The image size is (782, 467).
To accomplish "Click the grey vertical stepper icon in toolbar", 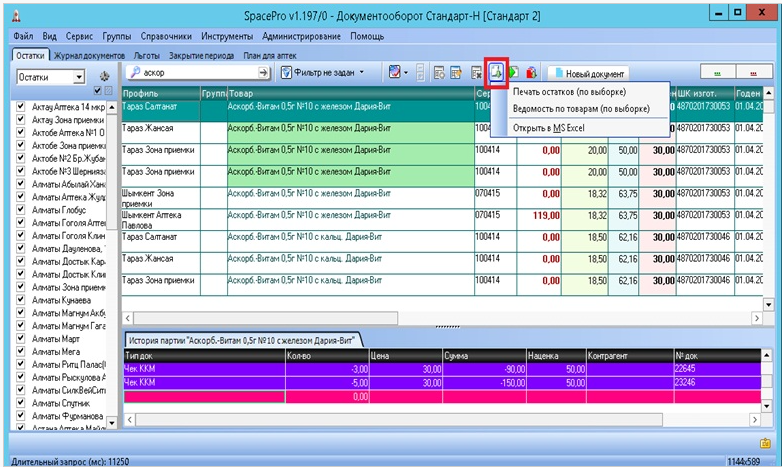I will point(420,73).
